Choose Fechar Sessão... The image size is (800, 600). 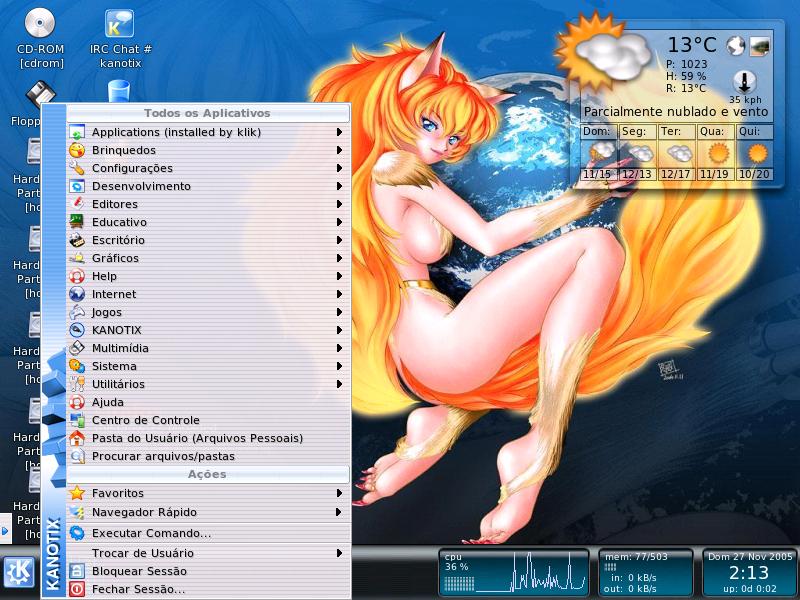click(208, 589)
